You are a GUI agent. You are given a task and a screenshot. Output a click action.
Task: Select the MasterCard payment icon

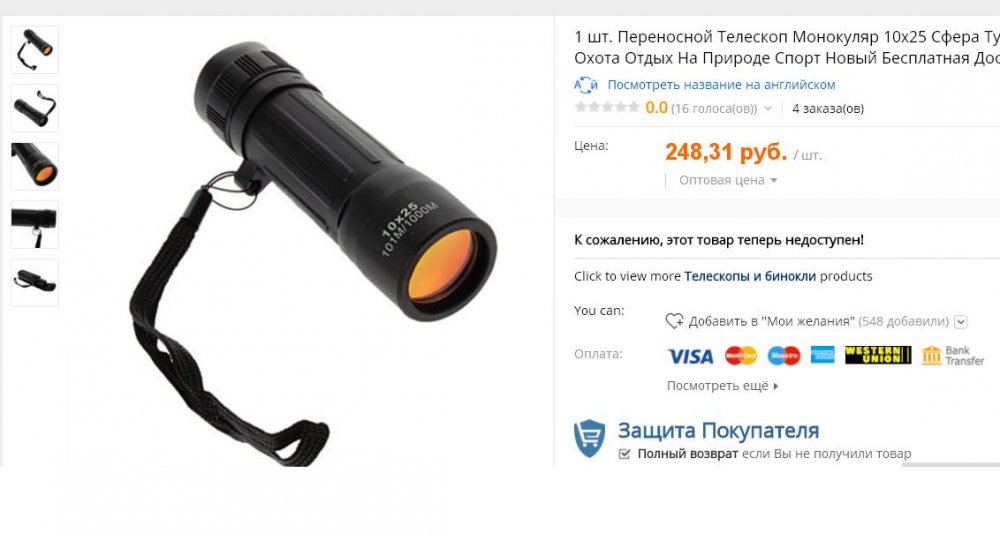coord(740,356)
